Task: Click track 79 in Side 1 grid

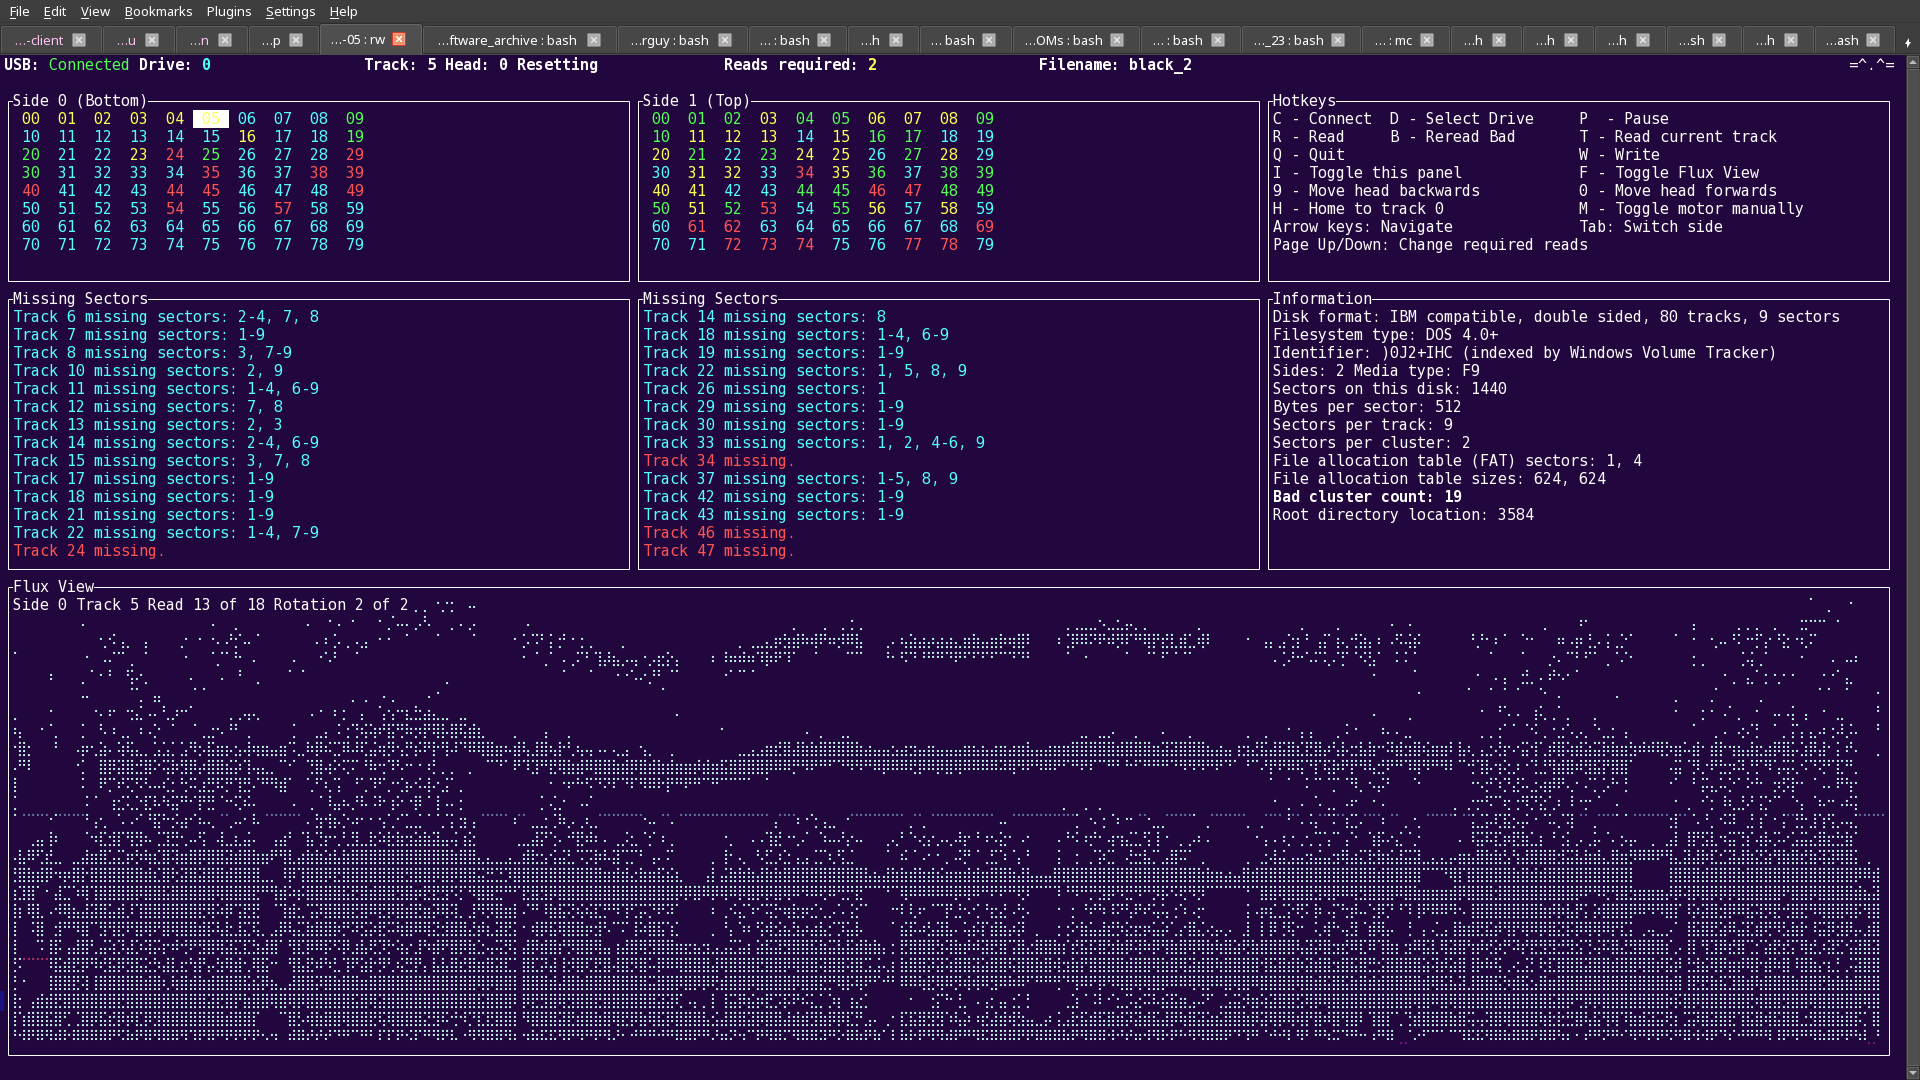Action: tap(985, 244)
